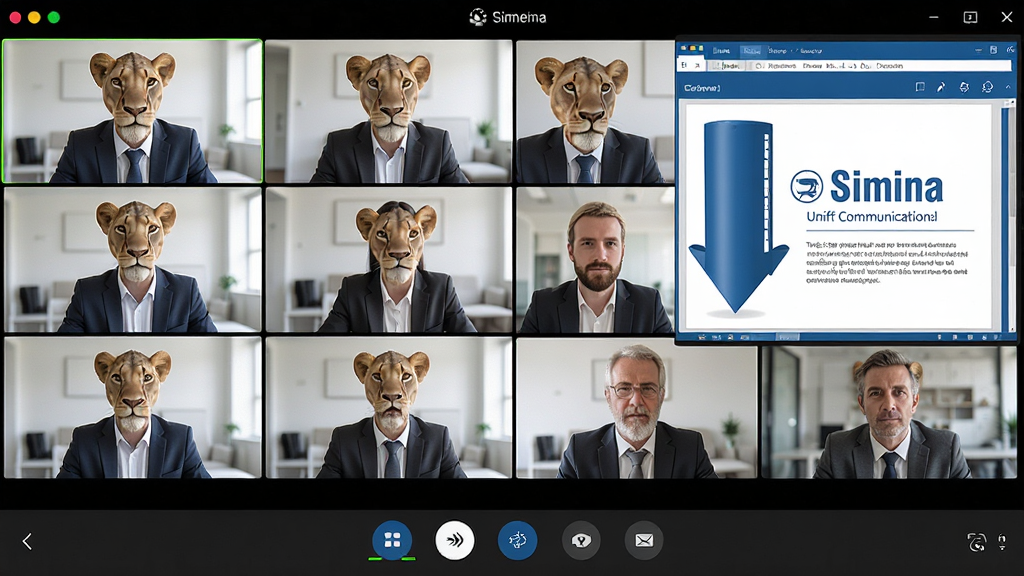Click the back chevron at bottom left

[27, 541]
